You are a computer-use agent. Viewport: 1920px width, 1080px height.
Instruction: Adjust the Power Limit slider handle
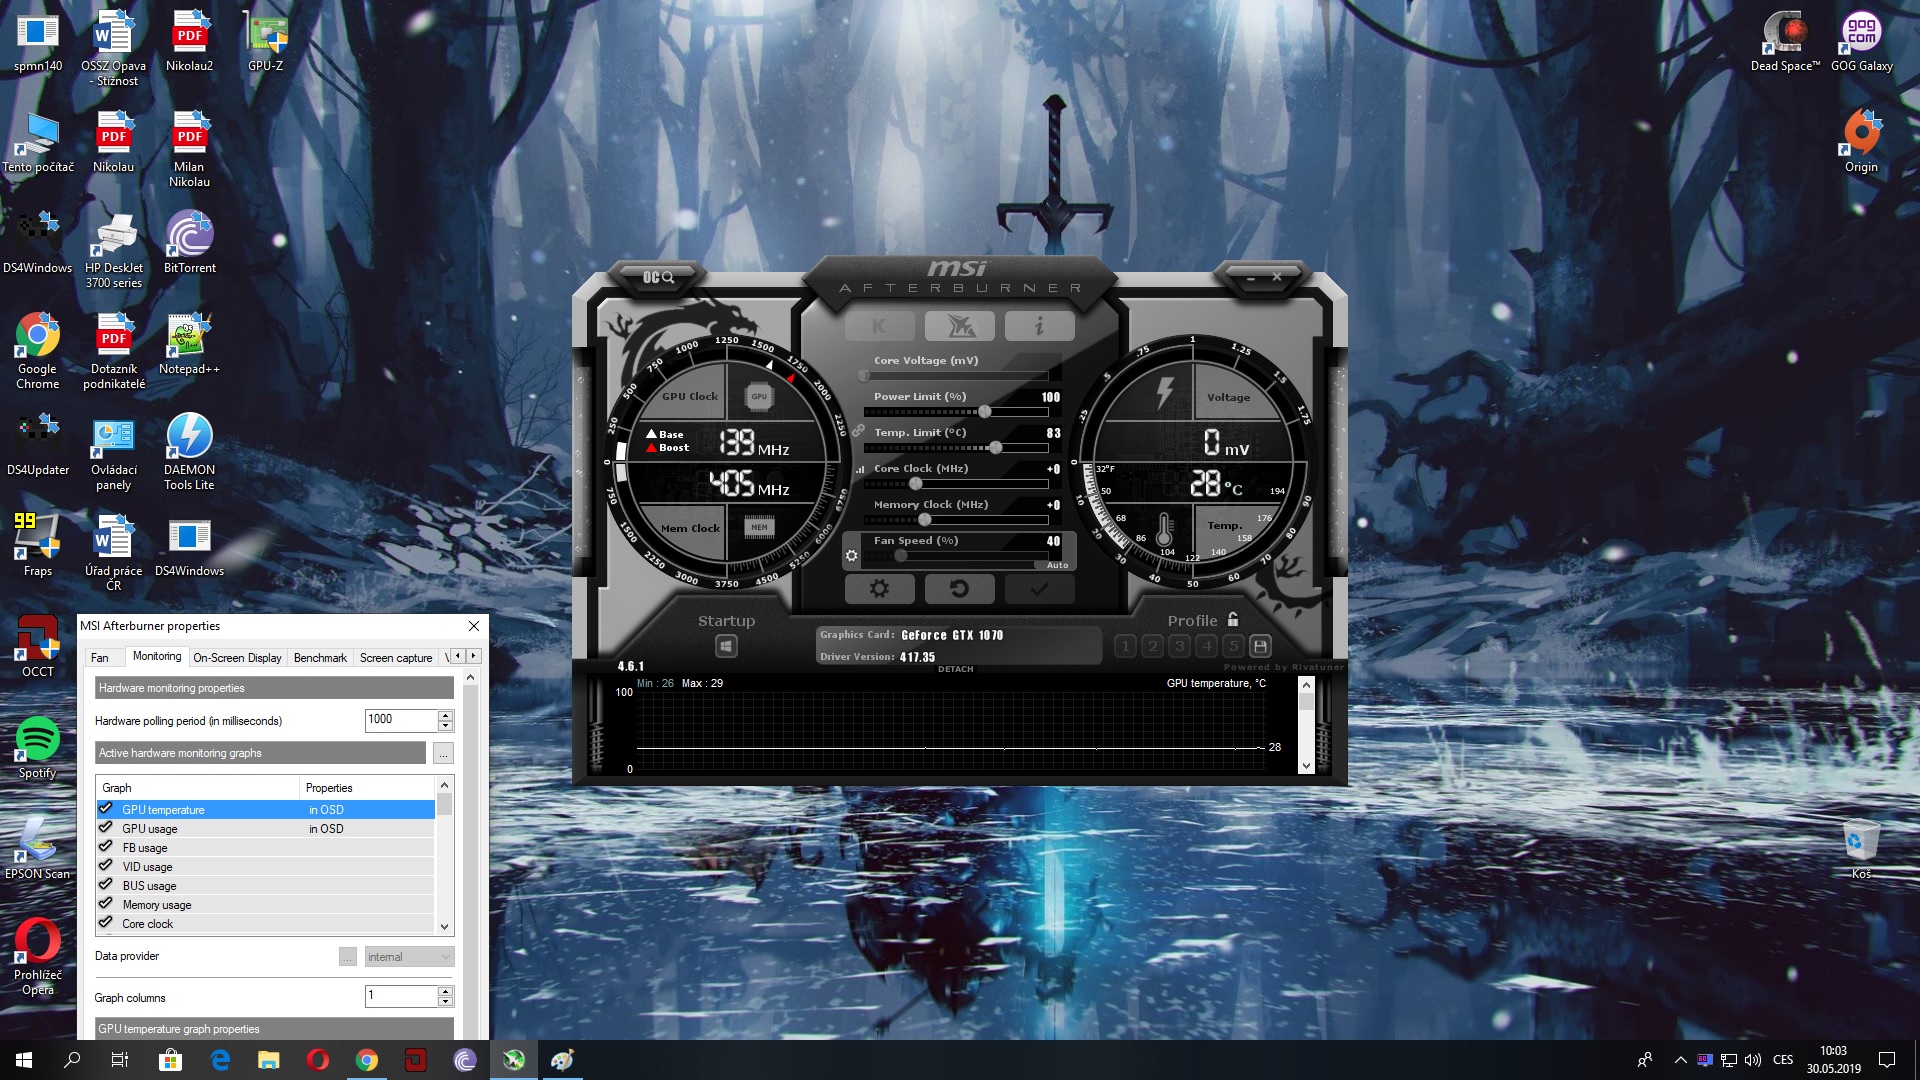pos(985,412)
